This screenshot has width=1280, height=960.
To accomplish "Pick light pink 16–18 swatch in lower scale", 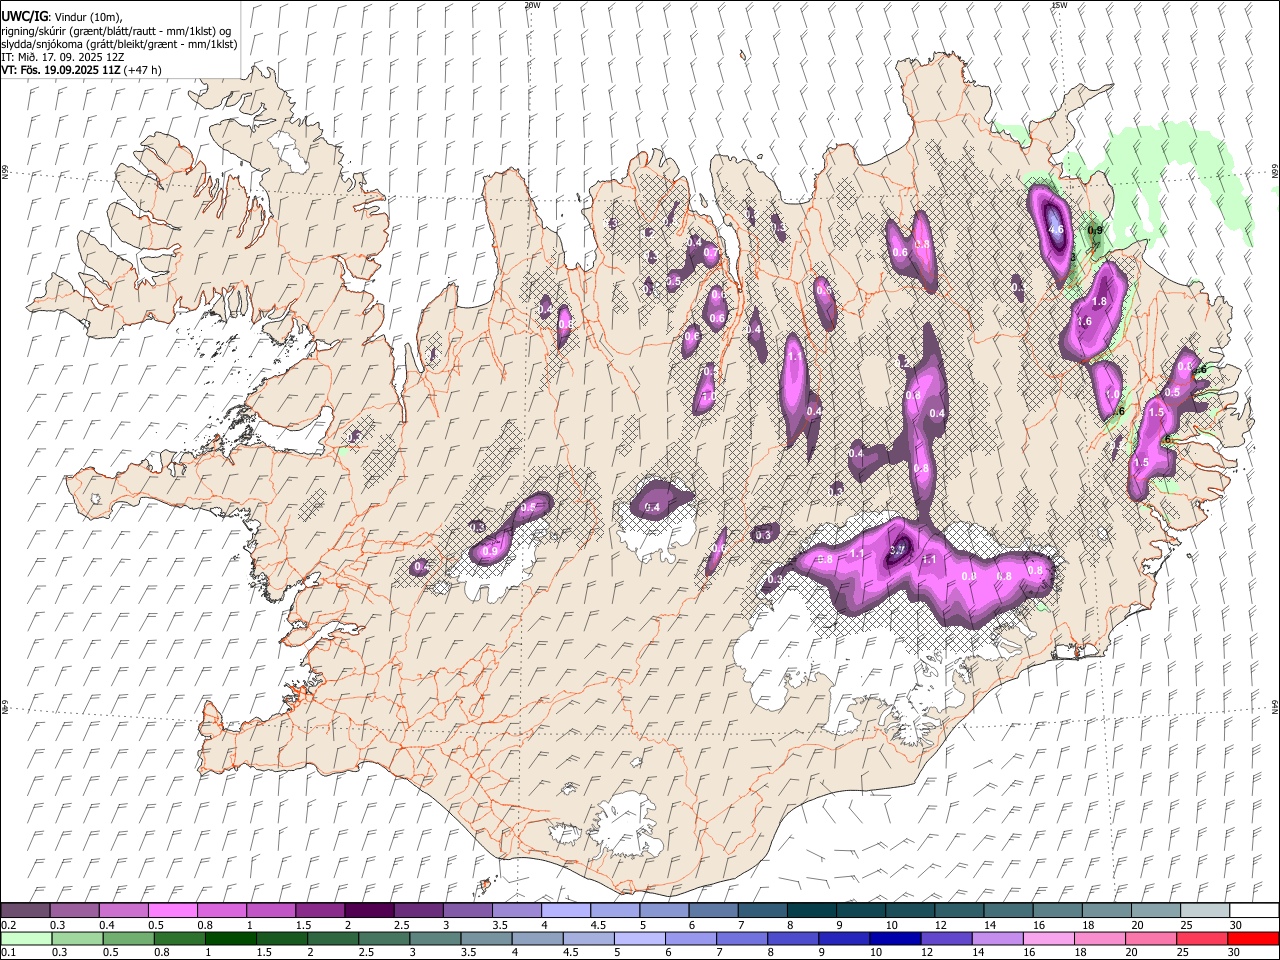I will (1049, 939).
